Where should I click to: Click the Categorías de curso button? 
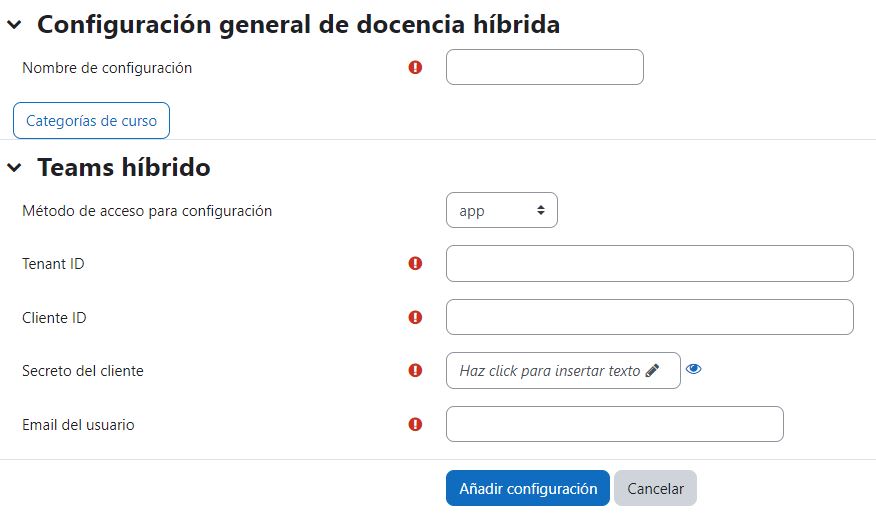(x=91, y=121)
